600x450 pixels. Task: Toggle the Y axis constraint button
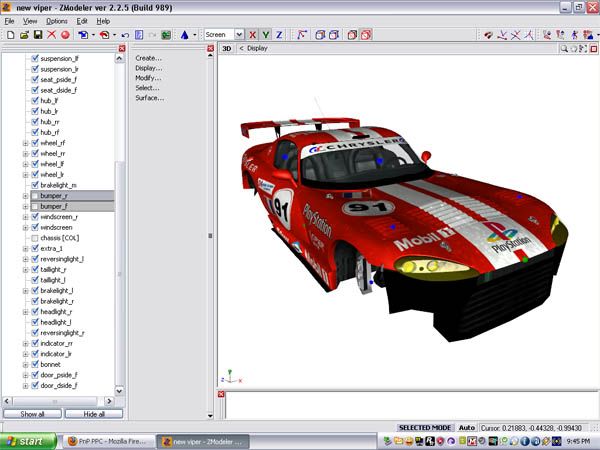pyautogui.click(x=266, y=35)
